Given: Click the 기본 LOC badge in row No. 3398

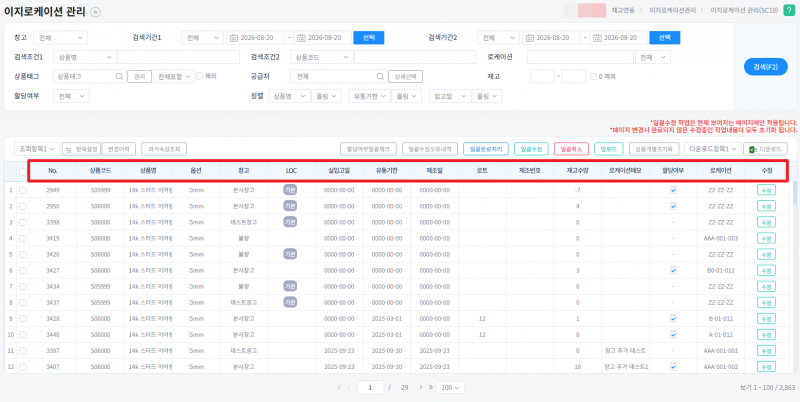Looking at the screenshot, I should tap(290, 222).
